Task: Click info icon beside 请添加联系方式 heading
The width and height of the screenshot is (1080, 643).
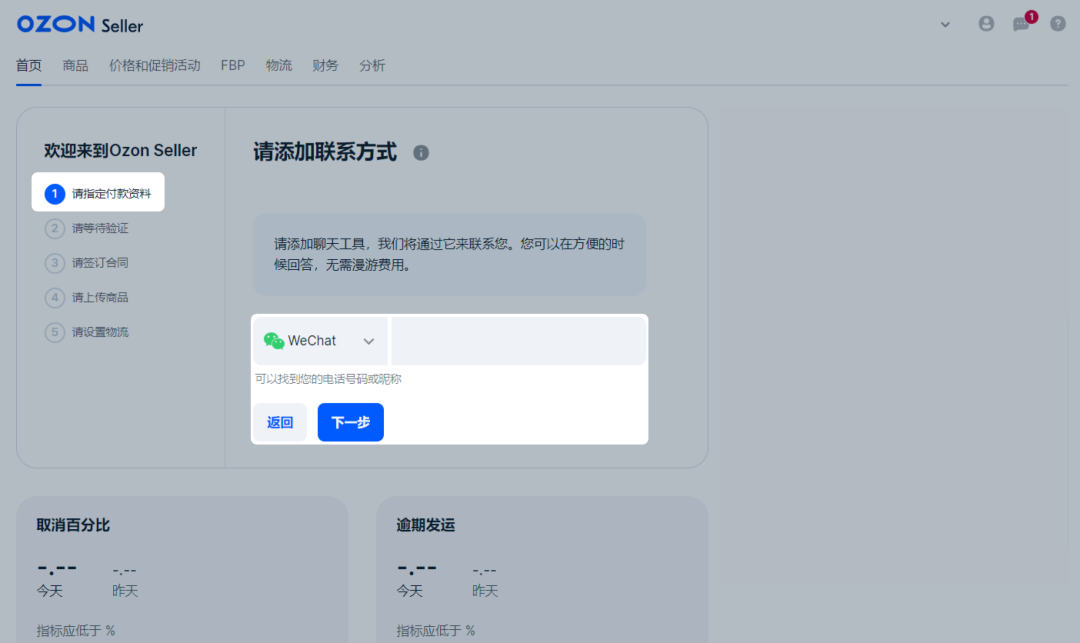Action: click(421, 153)
